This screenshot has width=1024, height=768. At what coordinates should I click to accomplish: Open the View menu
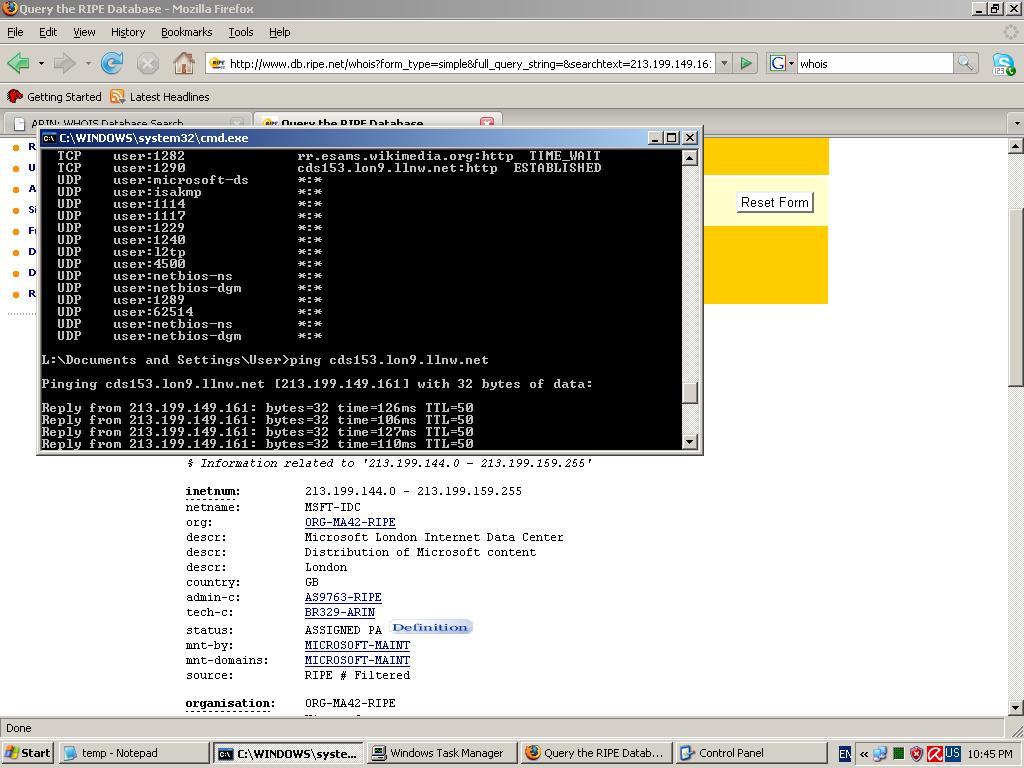[x=84, y=32]
